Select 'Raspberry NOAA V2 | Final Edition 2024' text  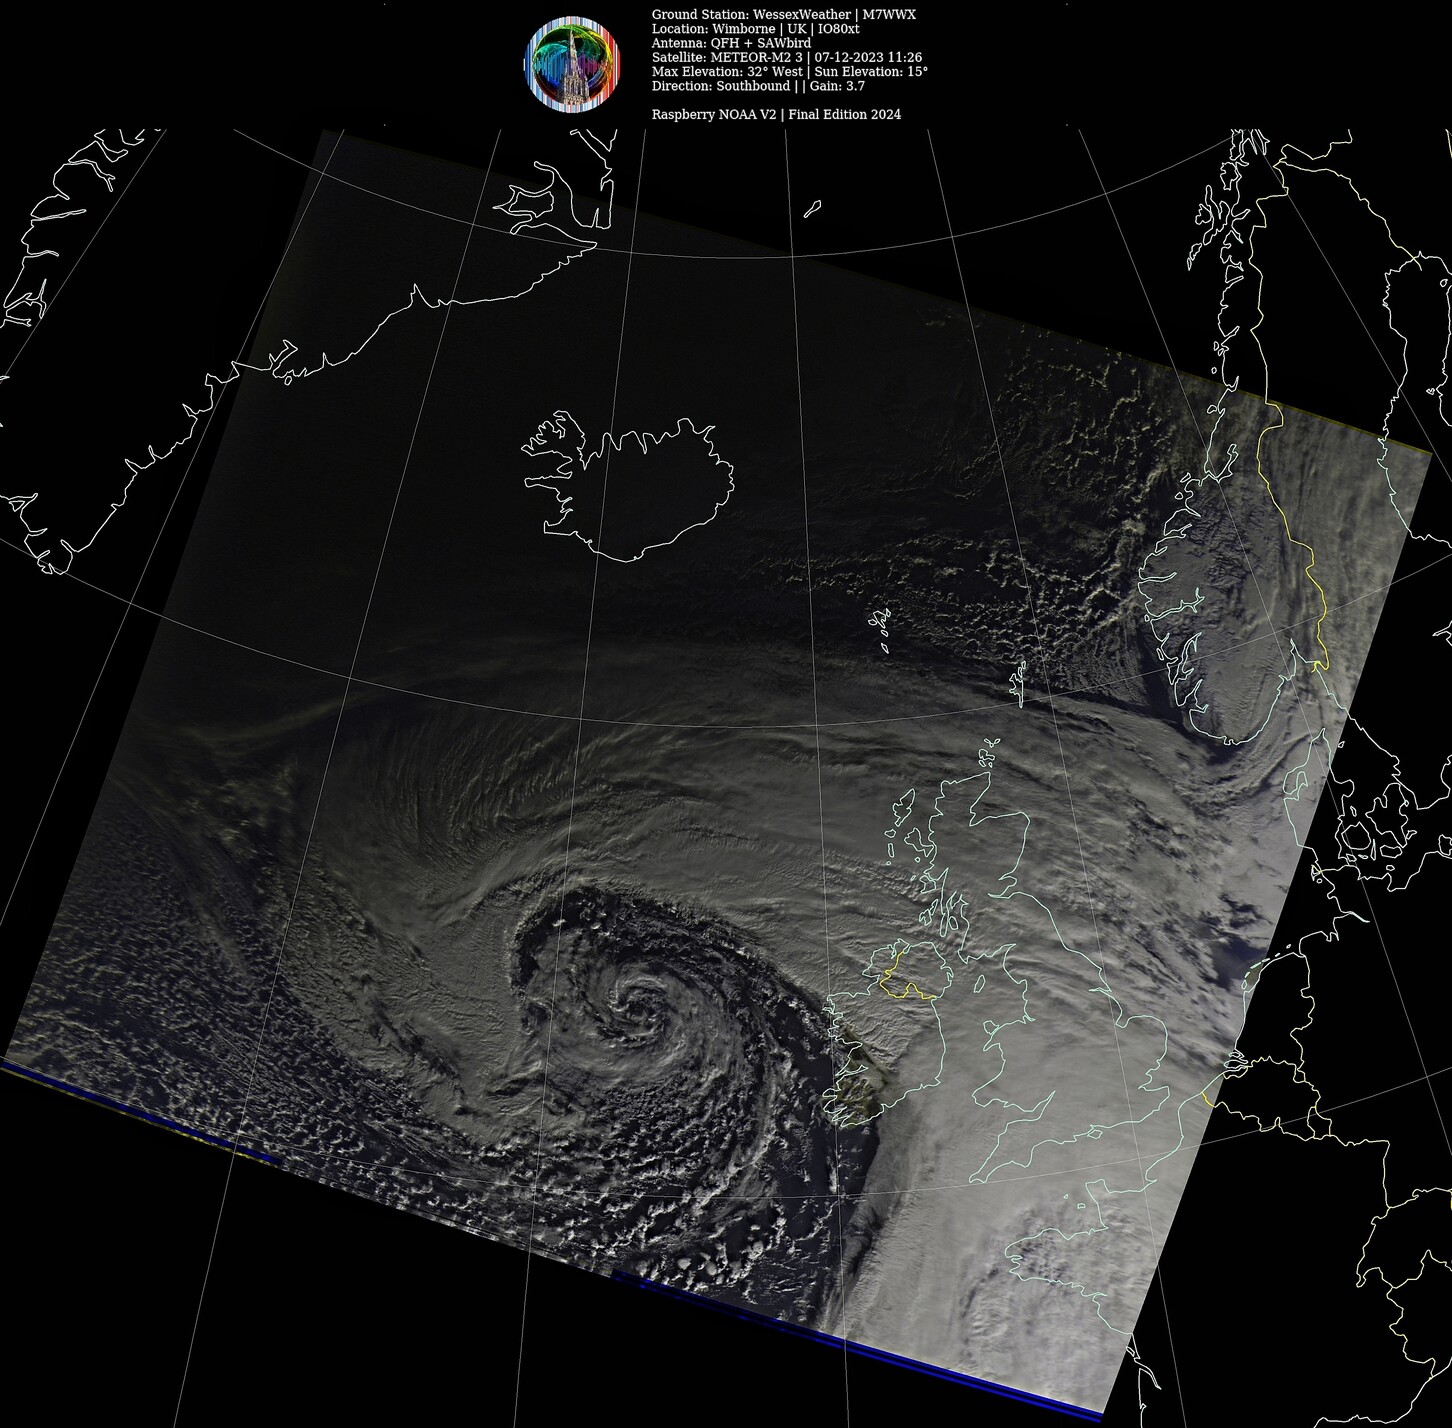click(776, 114)
